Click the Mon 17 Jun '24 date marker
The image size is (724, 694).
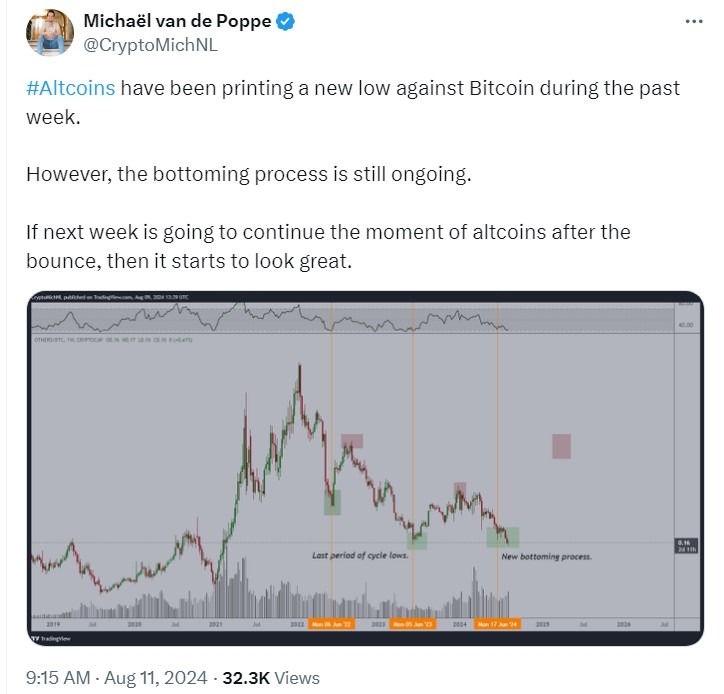497,624
